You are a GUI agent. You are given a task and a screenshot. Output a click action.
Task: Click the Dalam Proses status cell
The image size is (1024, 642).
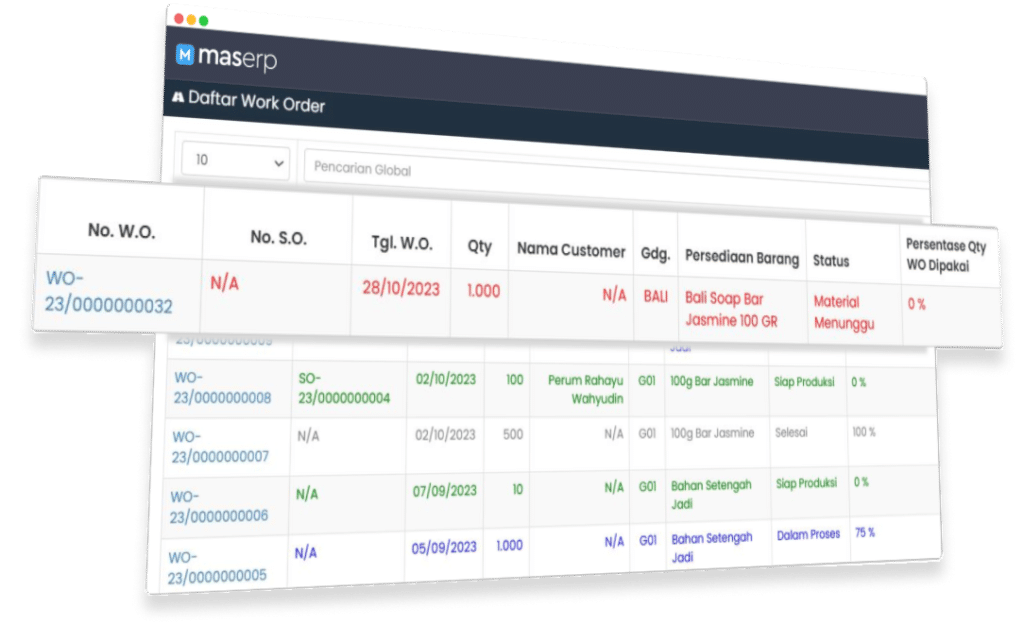click(x=808, y=535)
